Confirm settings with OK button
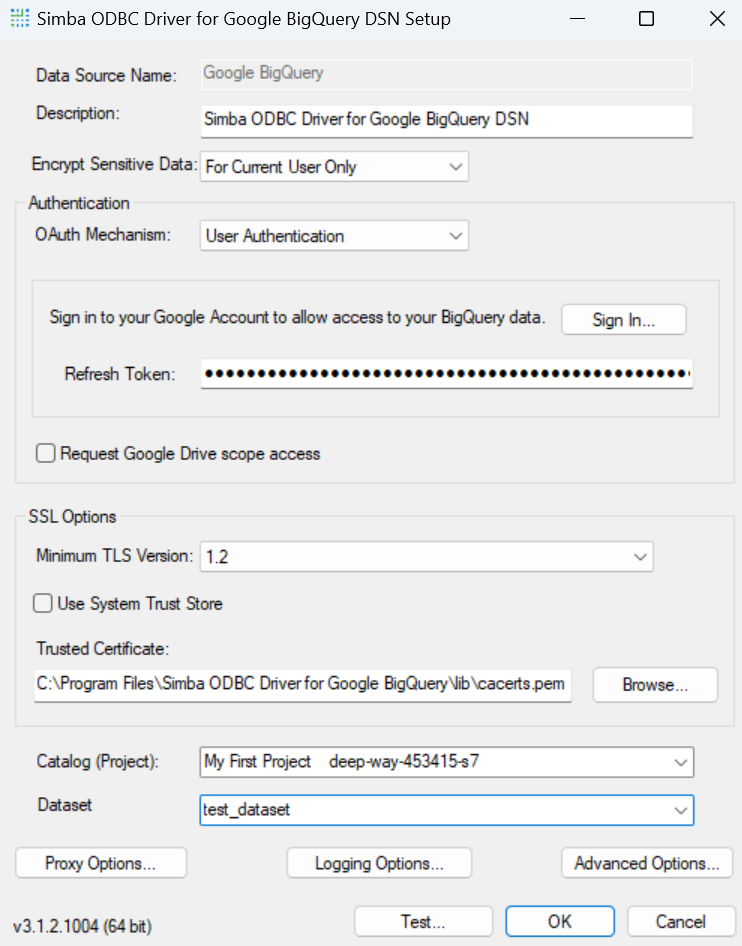This screenshot has width=742, height=946. pos(560,921)
